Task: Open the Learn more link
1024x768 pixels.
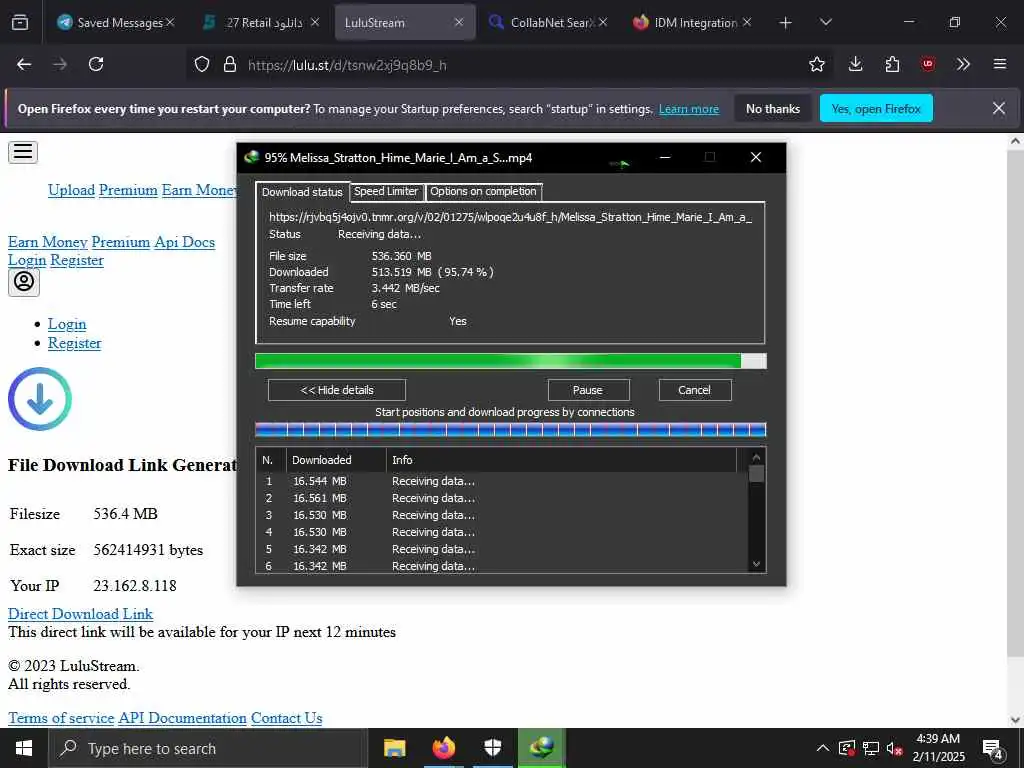Action: pyautogui.click(x=689, y=109)
